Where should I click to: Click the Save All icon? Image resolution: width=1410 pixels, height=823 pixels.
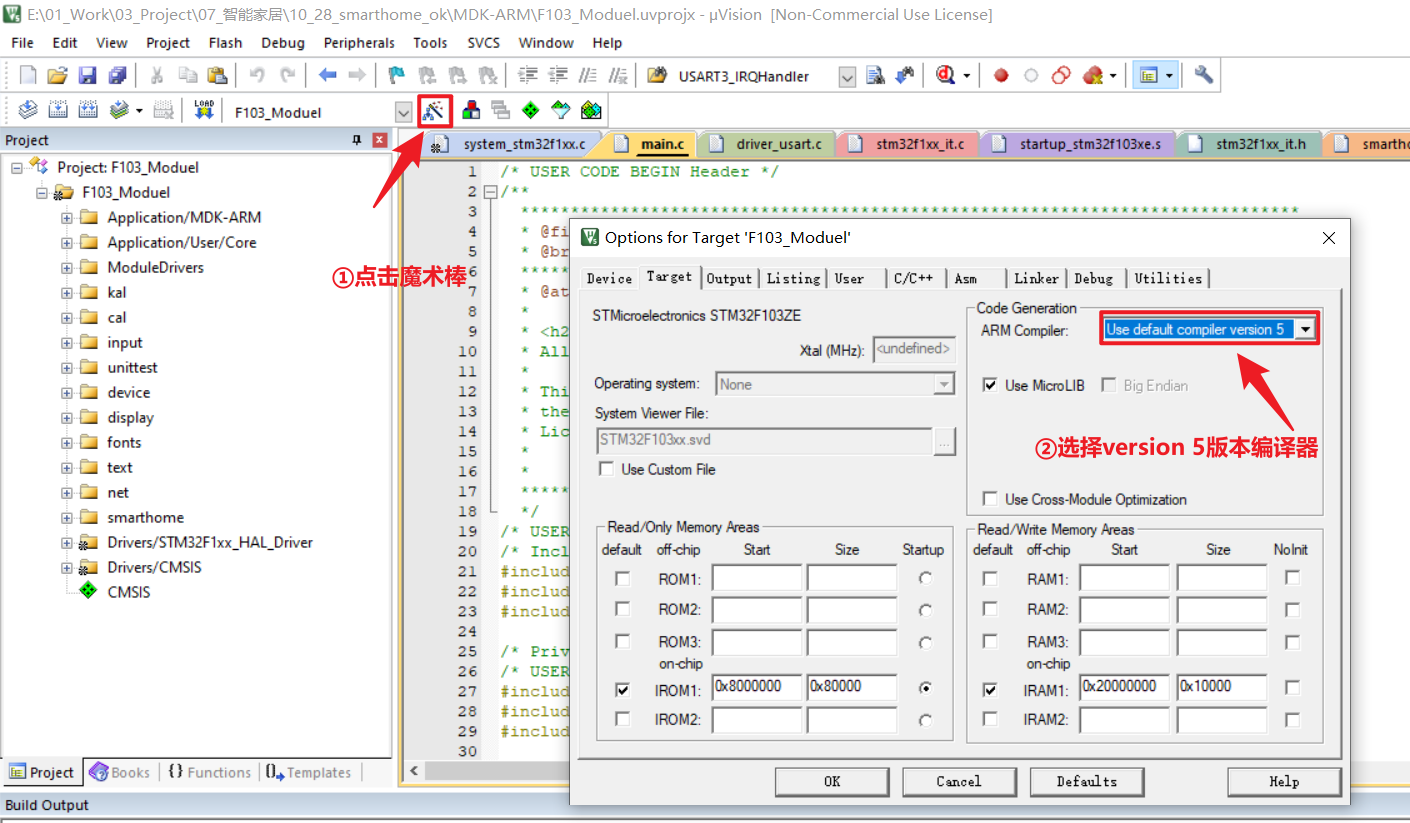click(117, 76)
